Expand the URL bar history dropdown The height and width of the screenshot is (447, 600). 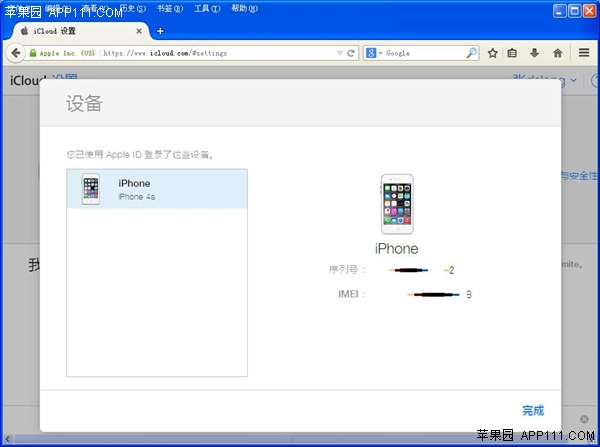339,53
